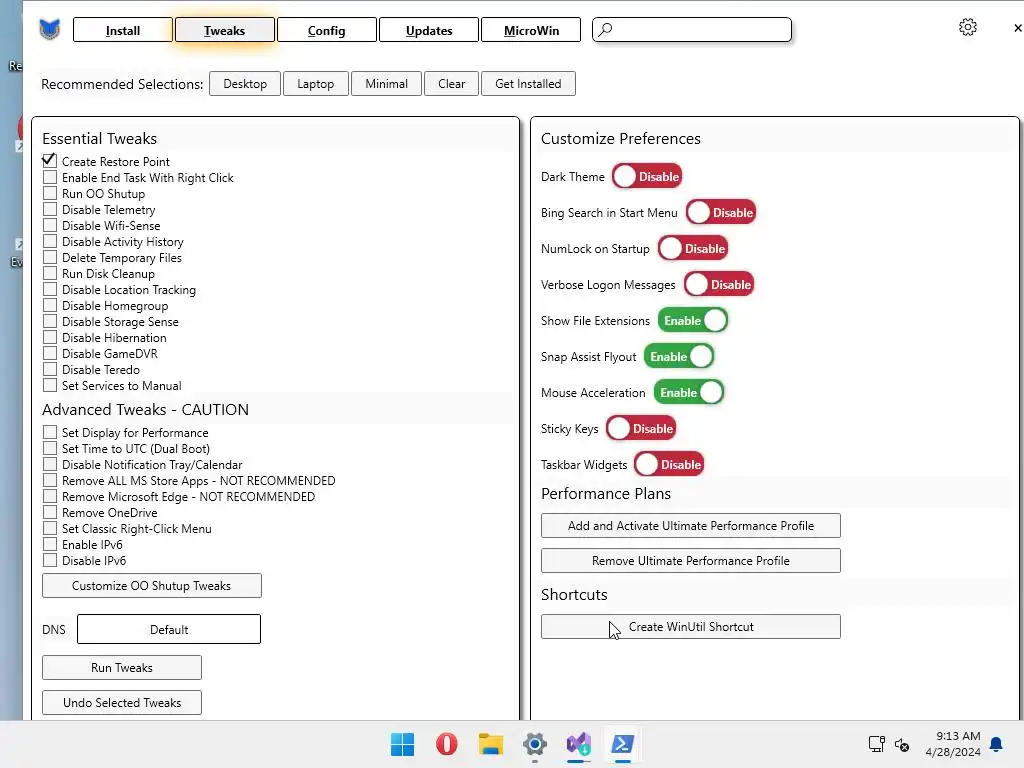Toggle Show File Extensions switch
Image resolution: width=1024 pixels, height=768 pixels.
point(693,321)
